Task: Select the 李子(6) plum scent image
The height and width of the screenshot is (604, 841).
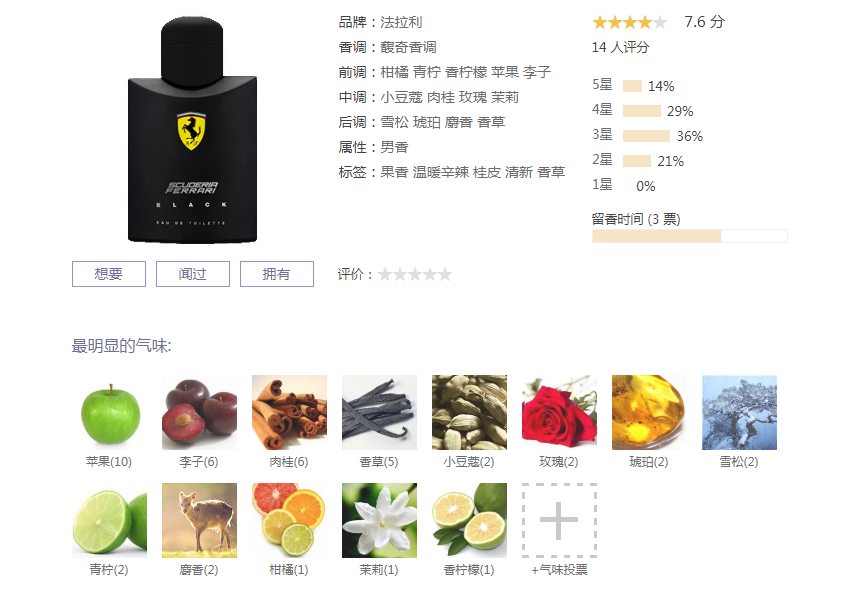Action: click(x=199, y=412)
